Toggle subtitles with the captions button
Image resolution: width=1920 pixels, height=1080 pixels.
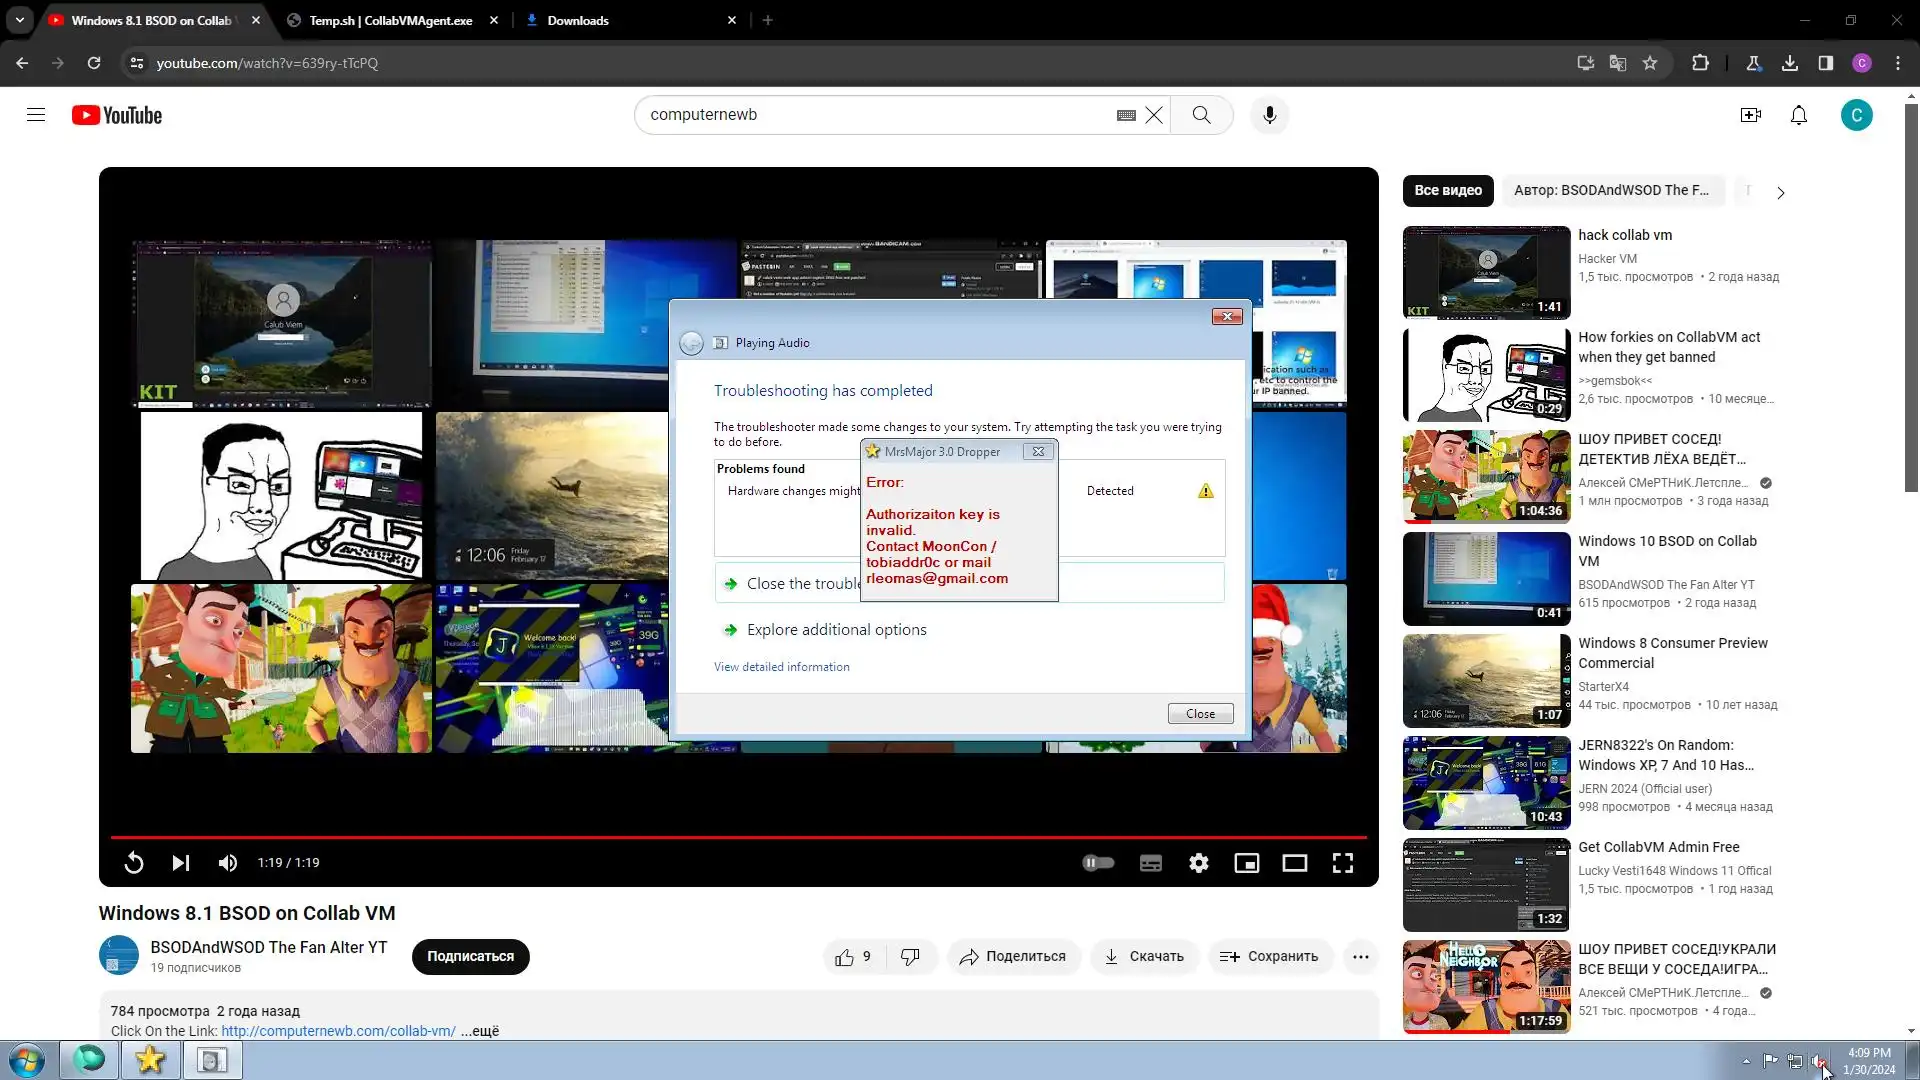pyautogui.click(x=1150, y=863)
